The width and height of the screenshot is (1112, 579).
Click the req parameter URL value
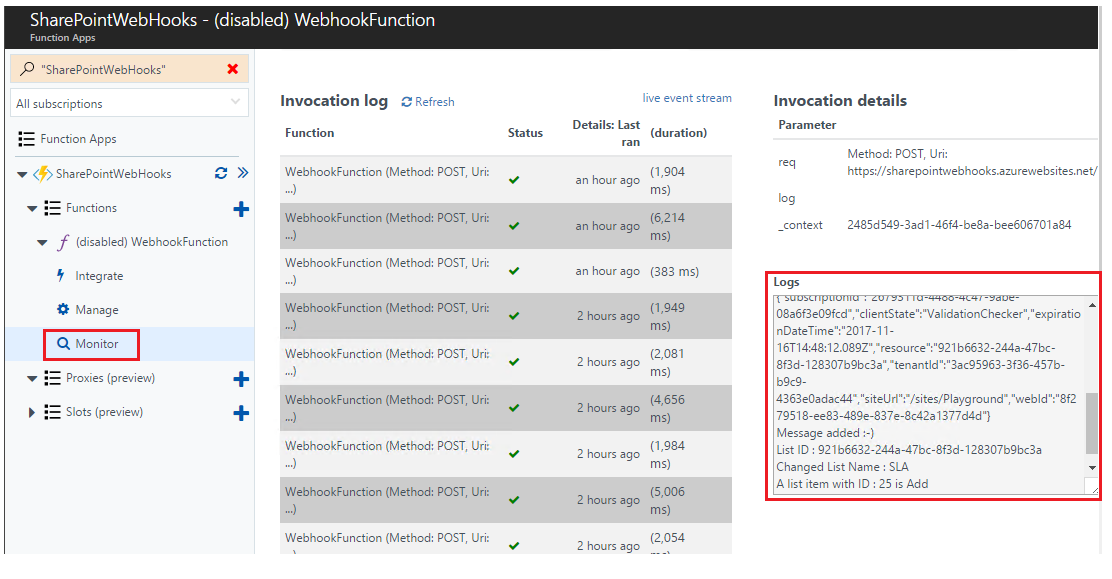point(972,162)
